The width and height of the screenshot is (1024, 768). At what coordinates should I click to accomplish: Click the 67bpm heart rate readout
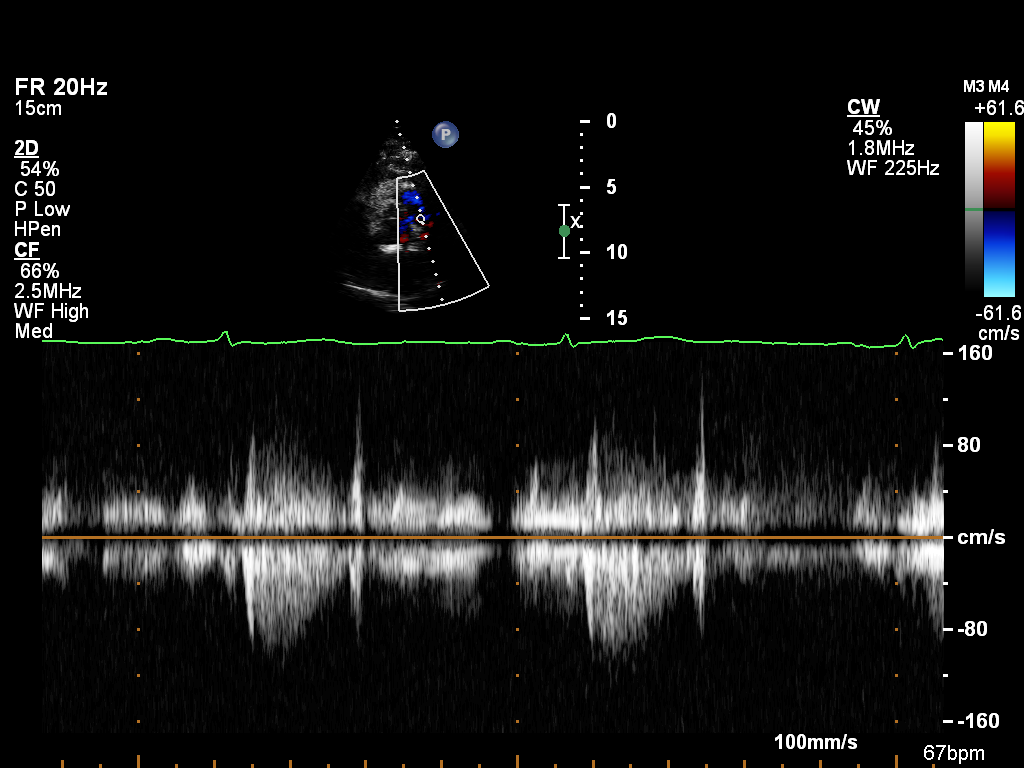coord(953,752)
